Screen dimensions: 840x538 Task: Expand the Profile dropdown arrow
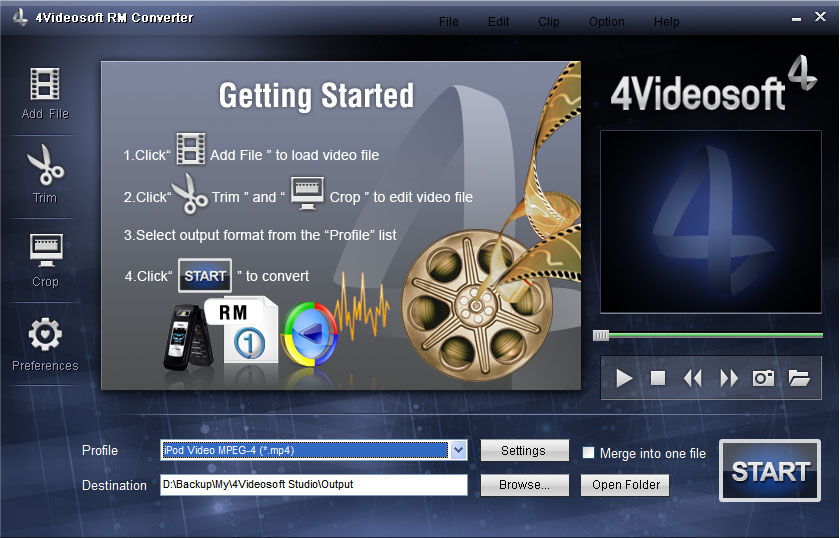458,450
